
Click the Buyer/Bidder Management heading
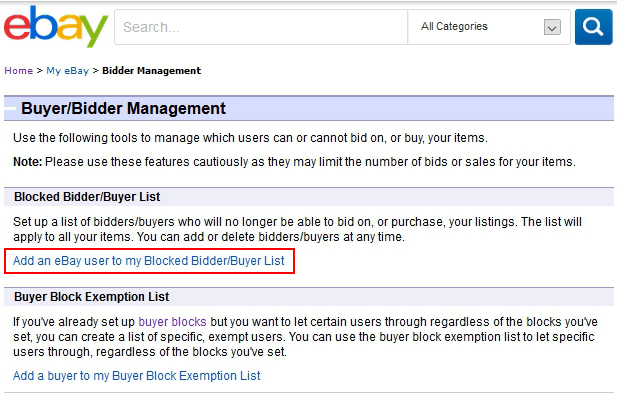pos(123,109)
